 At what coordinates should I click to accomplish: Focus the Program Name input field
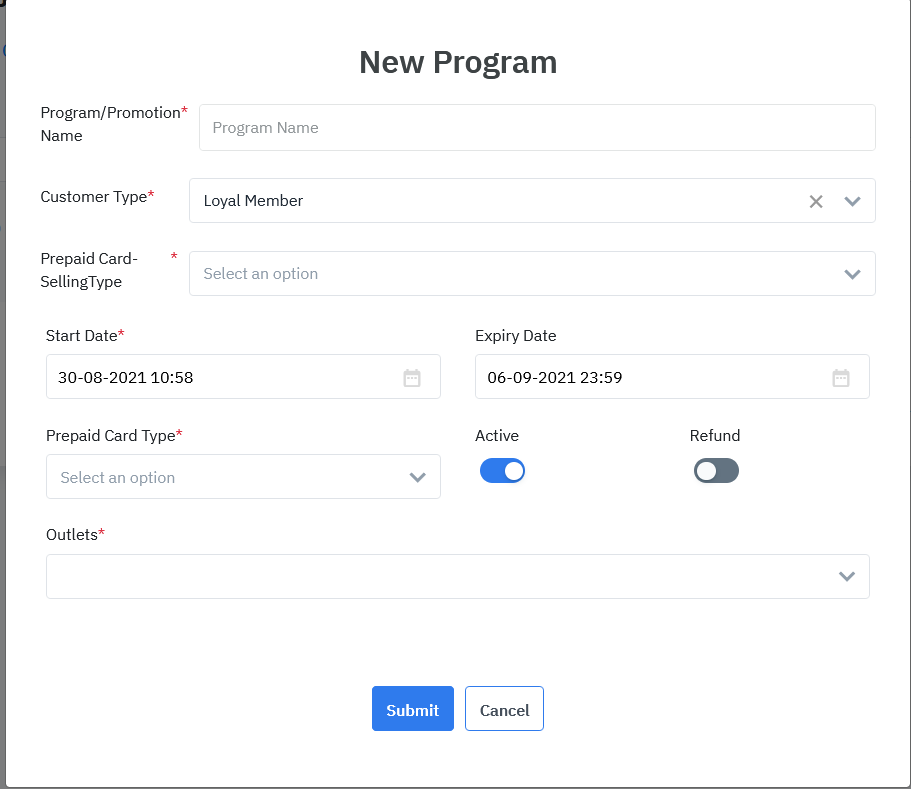pos(537,128)
